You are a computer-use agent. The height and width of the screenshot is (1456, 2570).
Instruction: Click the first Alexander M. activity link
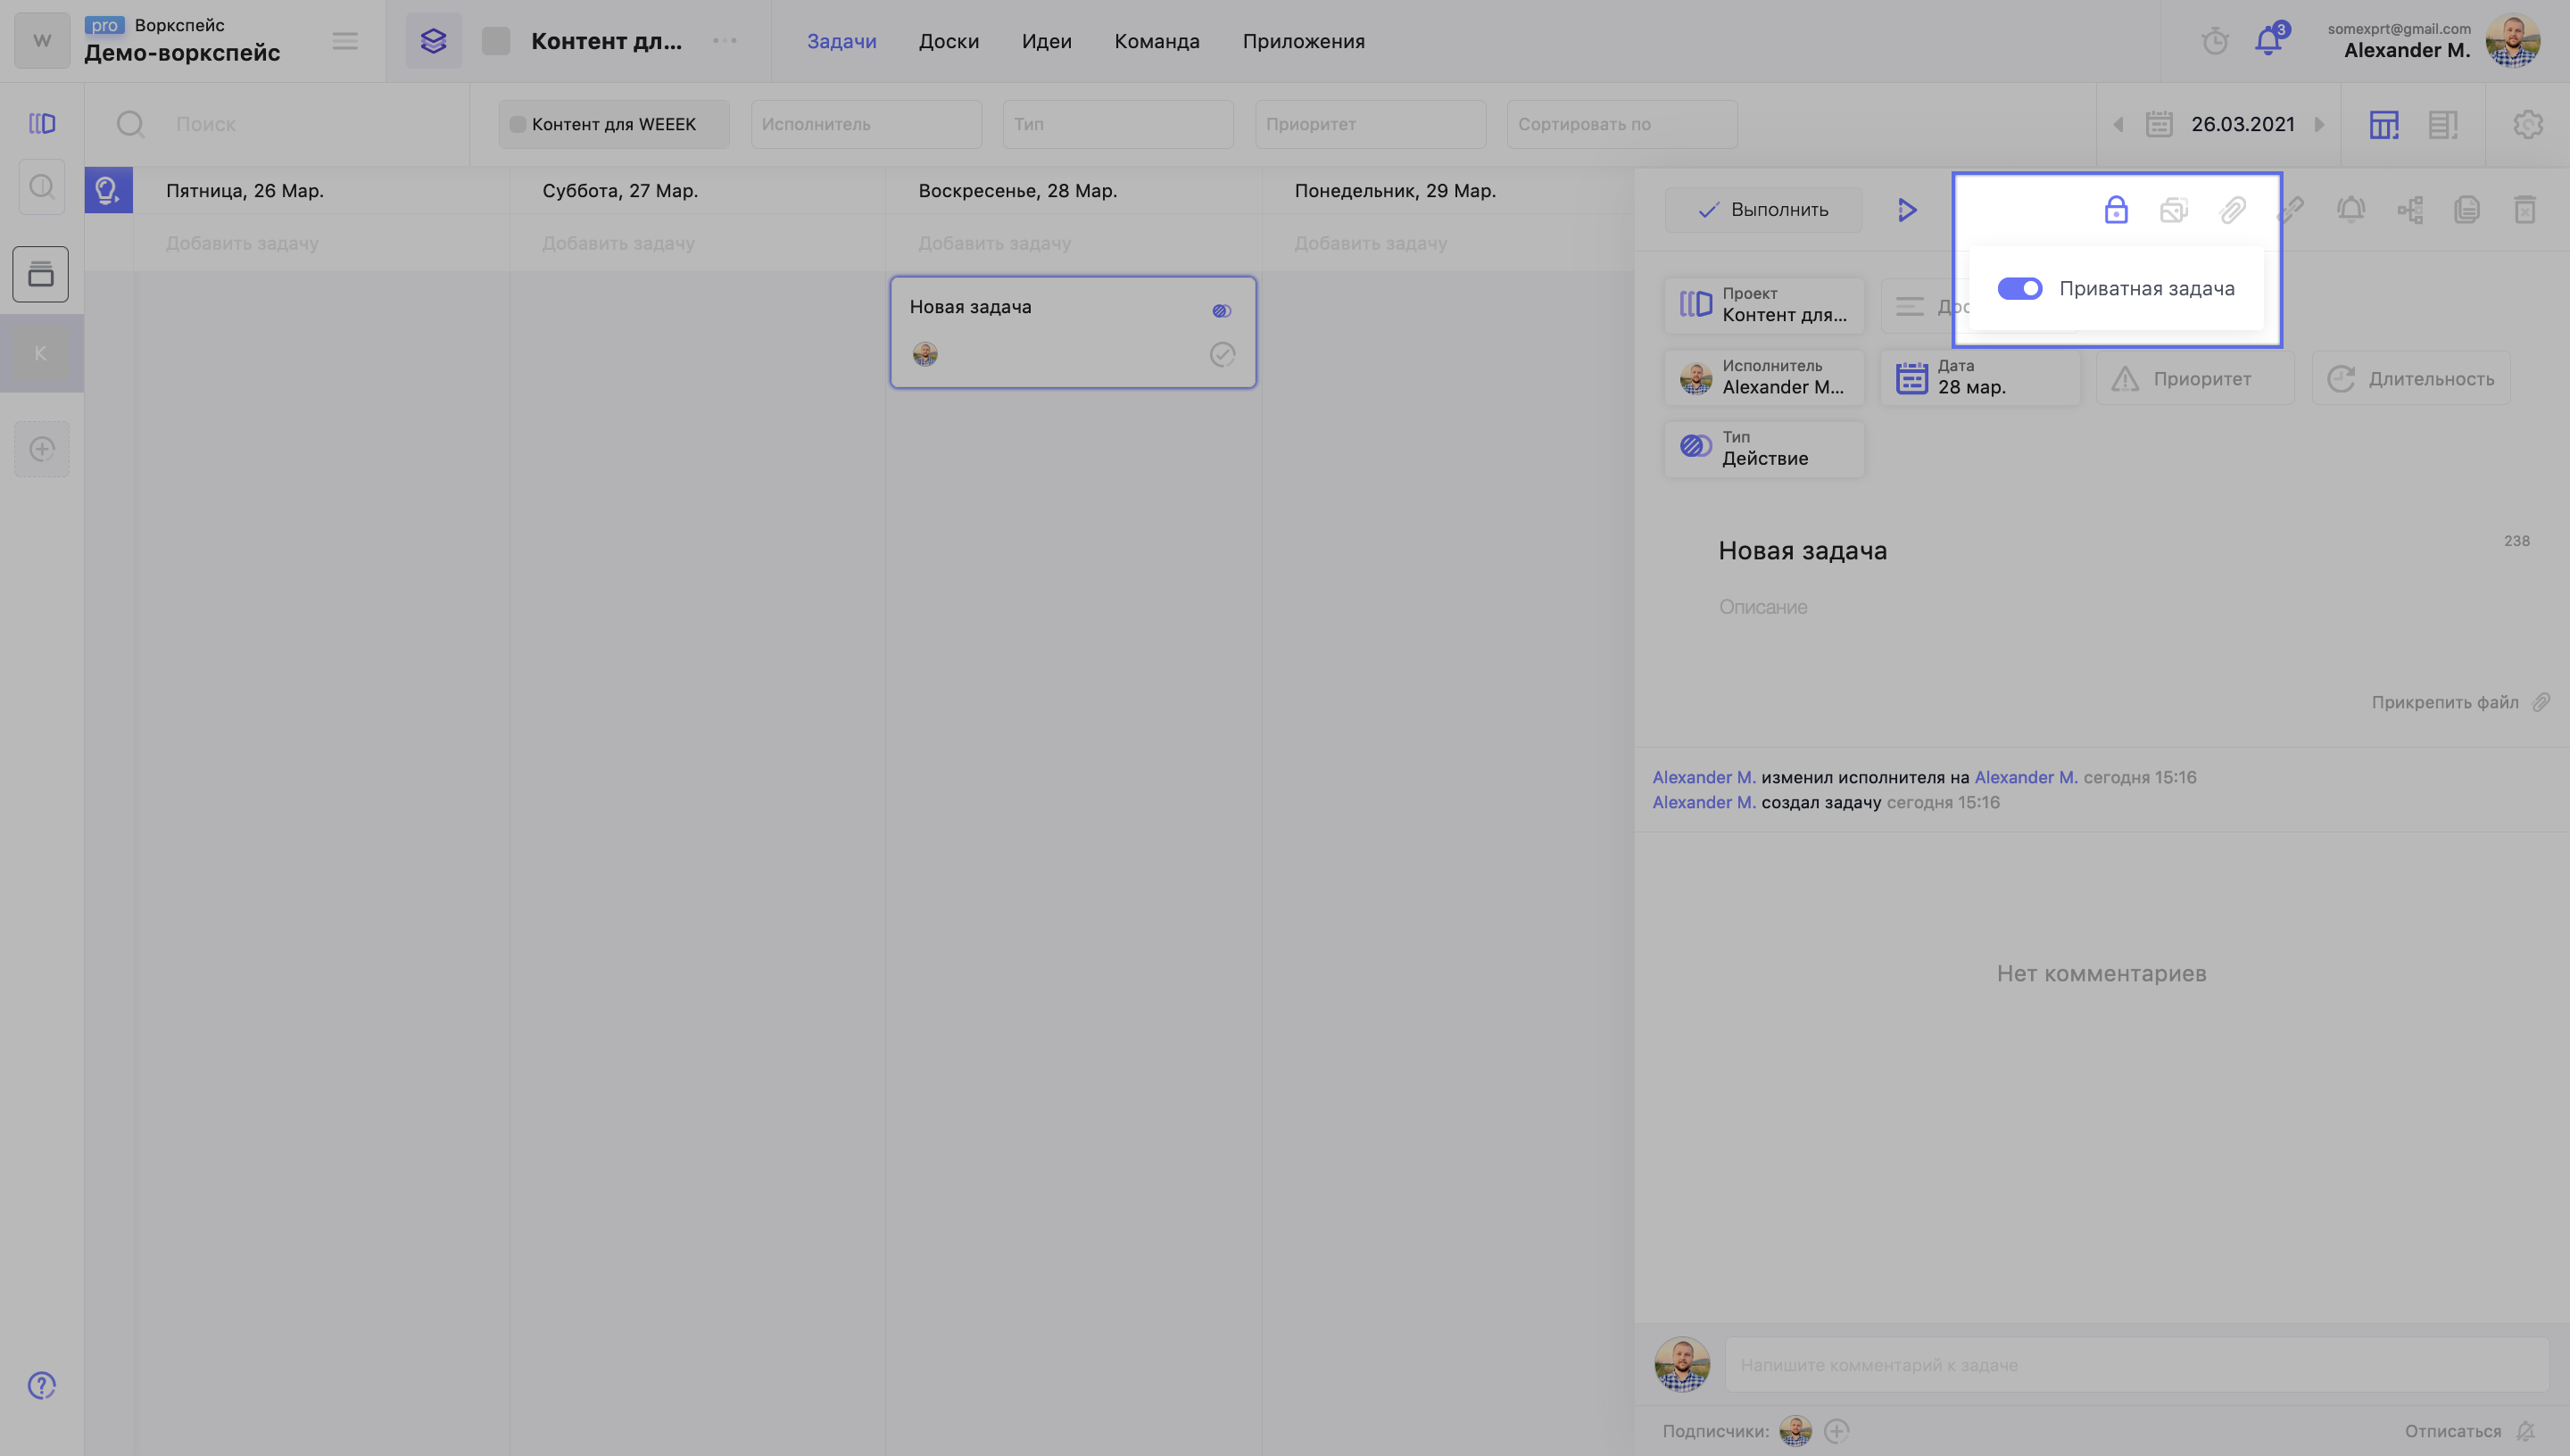(x=1703, y=777)
